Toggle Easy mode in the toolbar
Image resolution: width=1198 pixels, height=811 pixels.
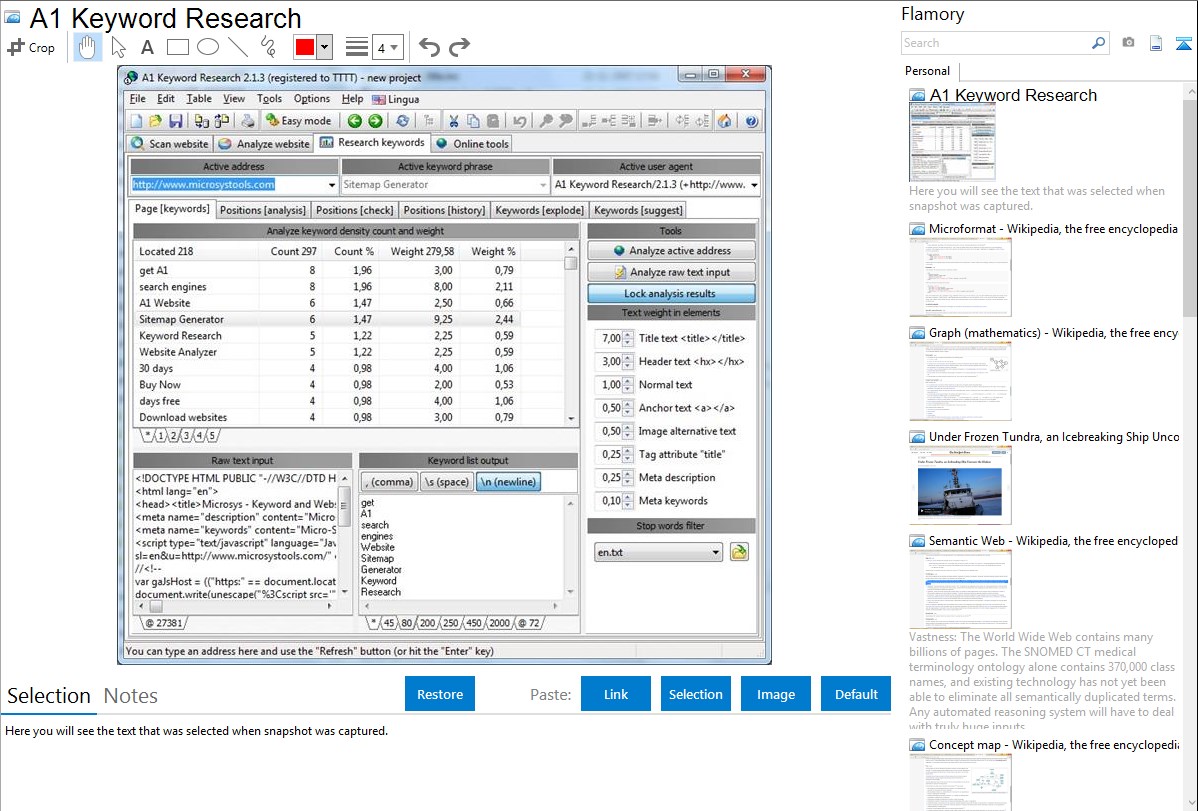pos(298,121)
